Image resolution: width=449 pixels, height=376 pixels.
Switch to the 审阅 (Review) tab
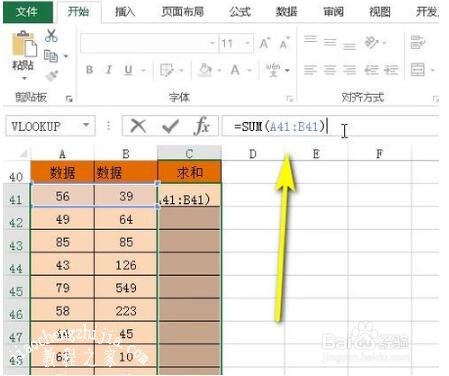(x=333, y=12)
